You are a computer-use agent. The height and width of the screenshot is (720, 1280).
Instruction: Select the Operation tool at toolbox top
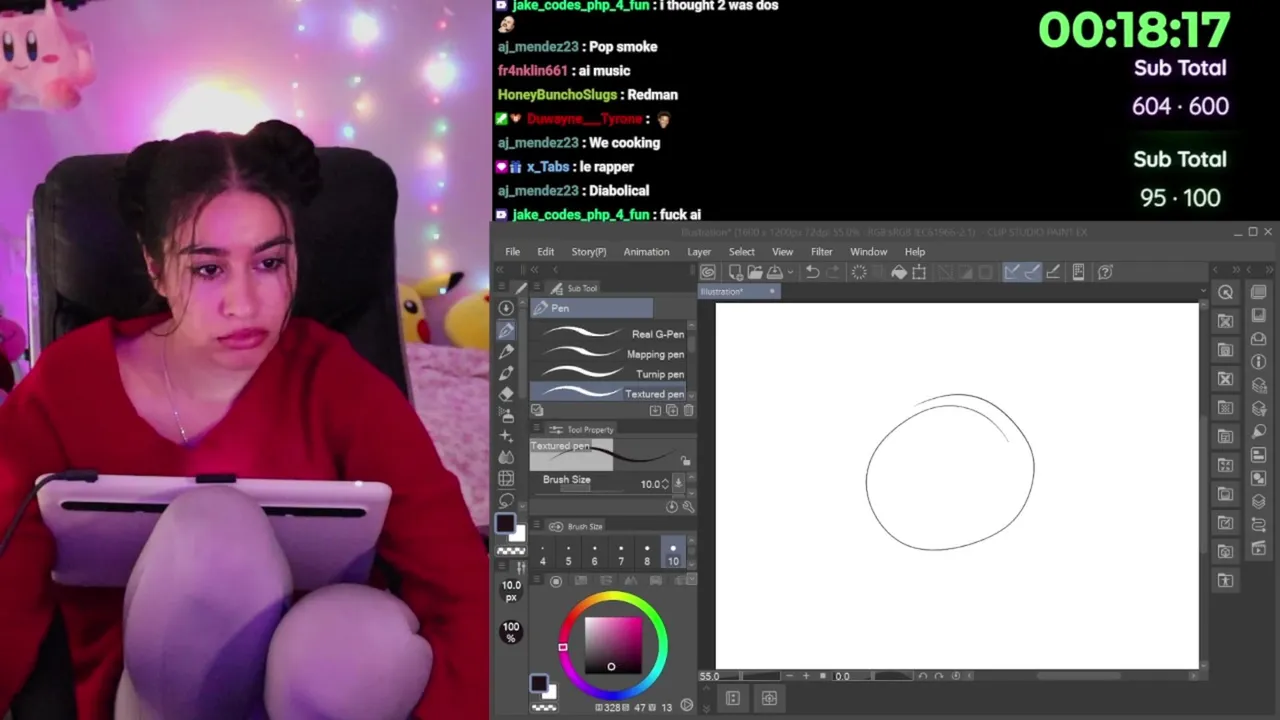pyautogui.click(x=506, y=308)
